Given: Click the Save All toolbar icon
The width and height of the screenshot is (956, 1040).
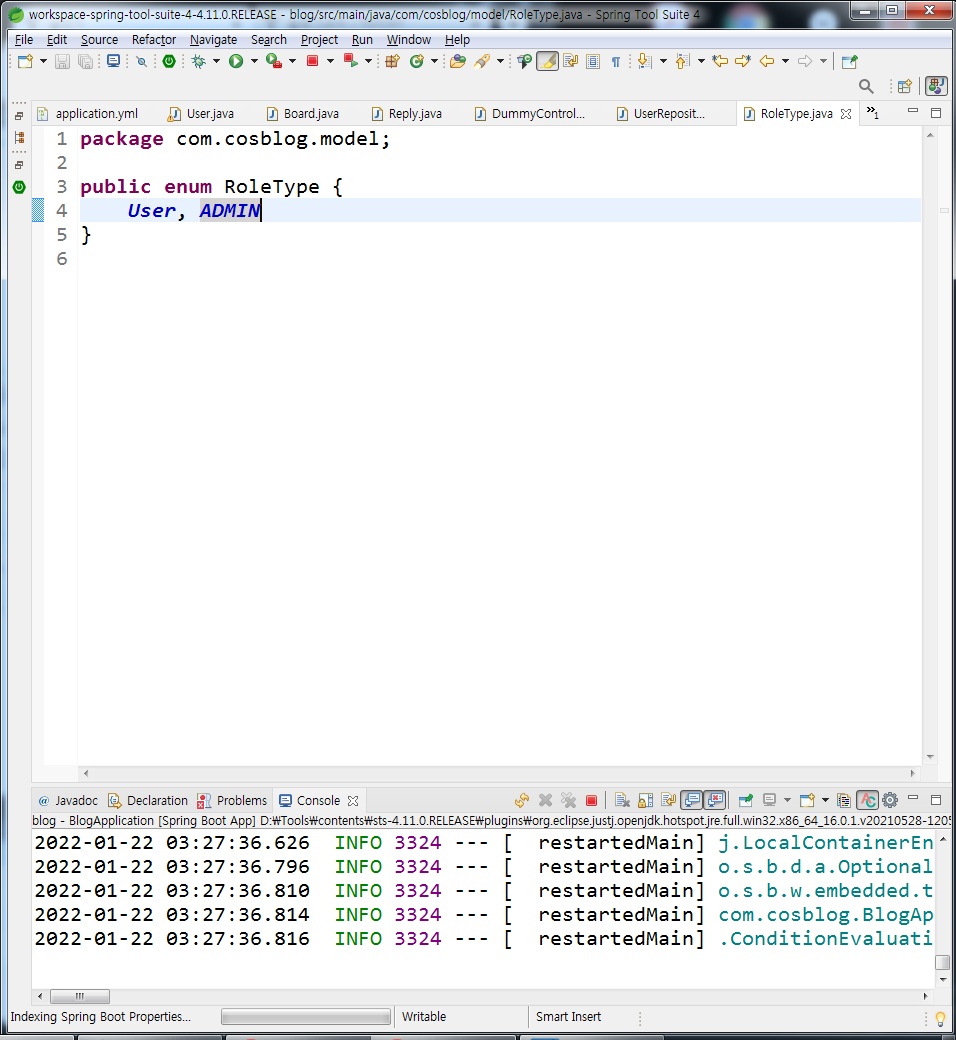Looking at the screenshot, I should [86, 62].
